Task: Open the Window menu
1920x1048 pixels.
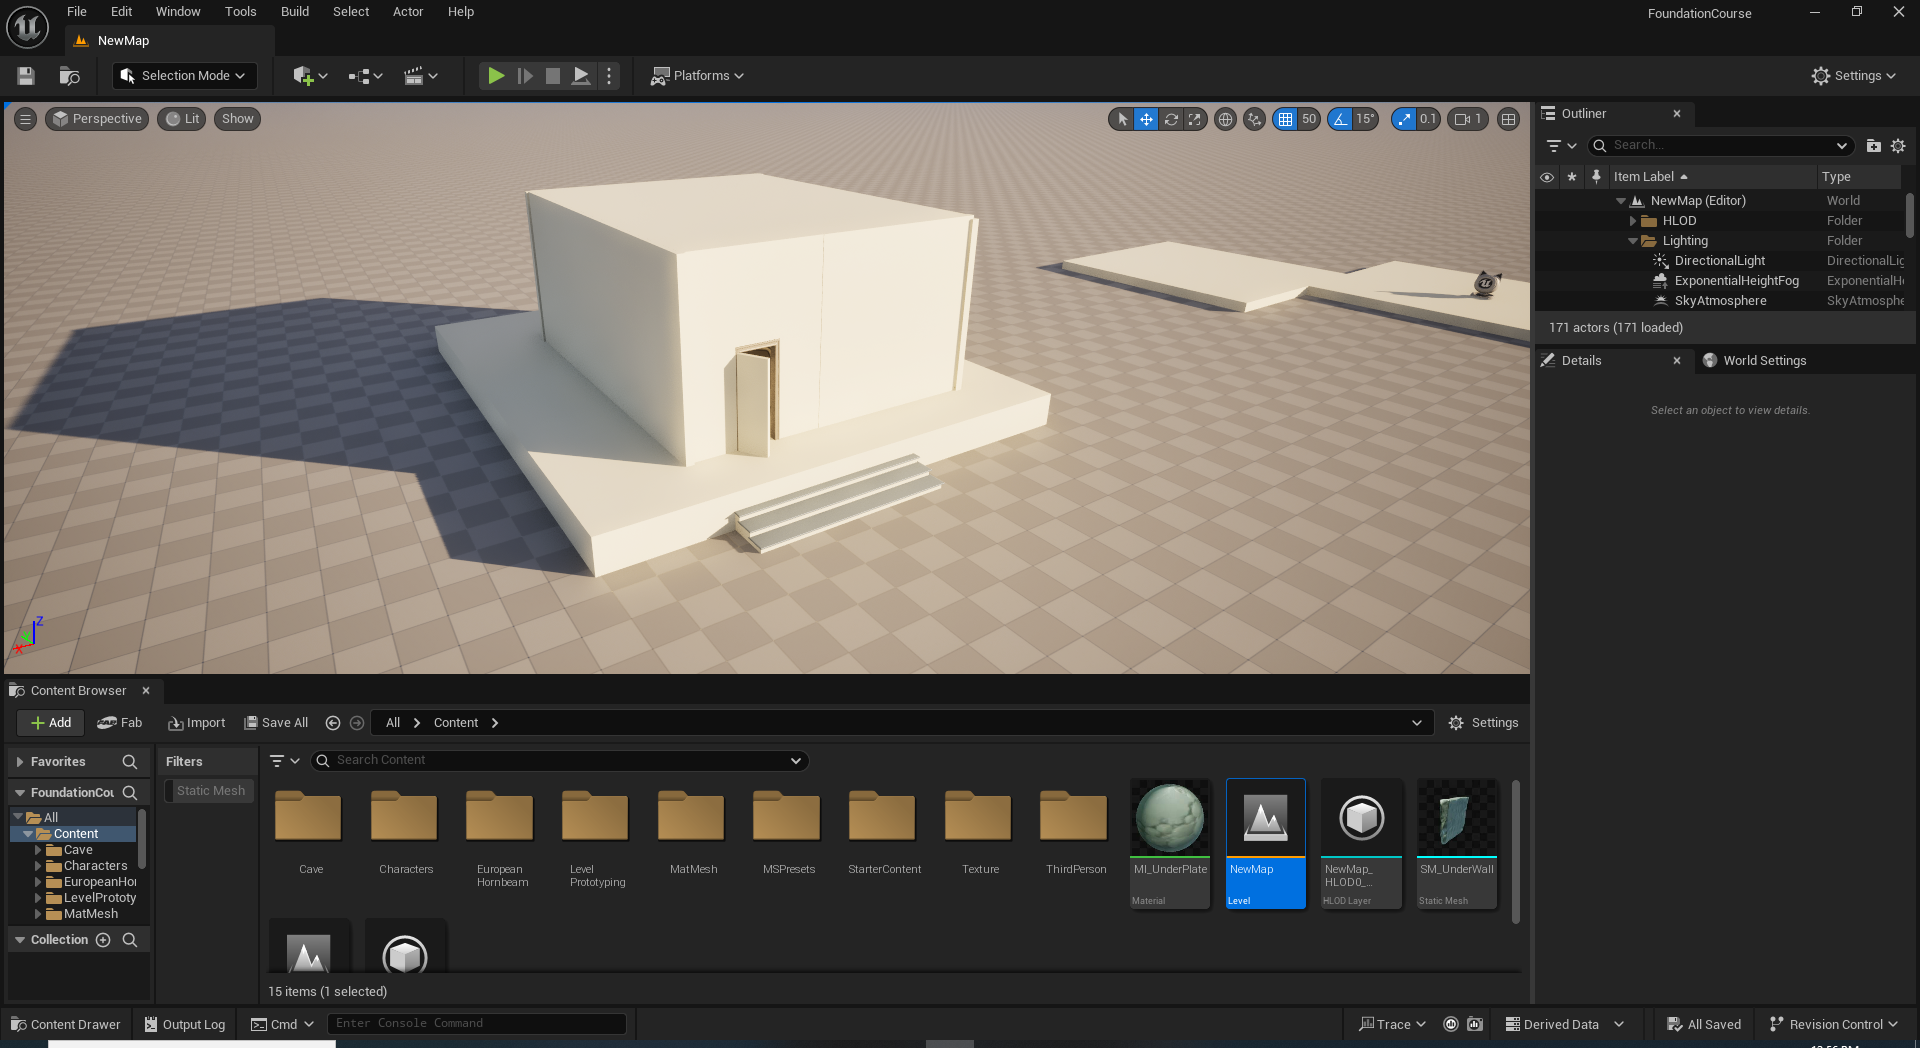Action: (178, 12)
